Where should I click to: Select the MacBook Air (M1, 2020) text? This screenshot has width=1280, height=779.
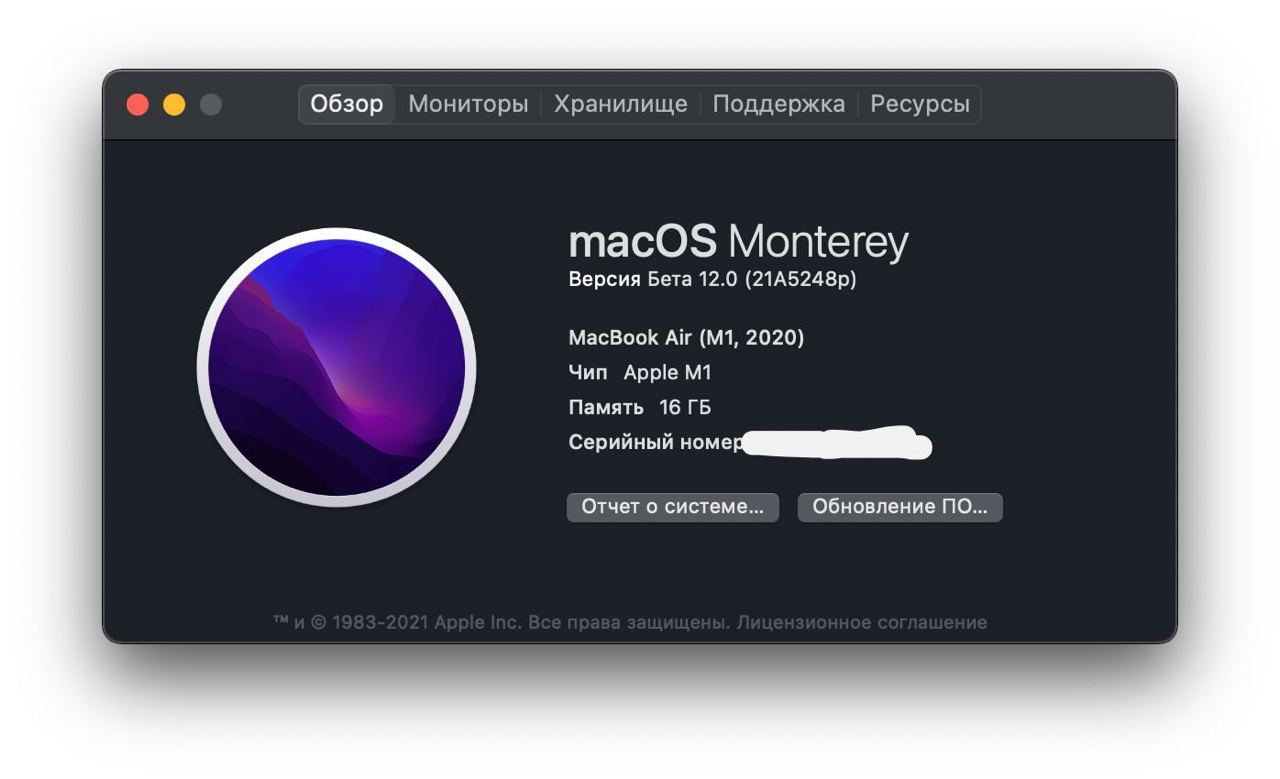tap(686, 338)
